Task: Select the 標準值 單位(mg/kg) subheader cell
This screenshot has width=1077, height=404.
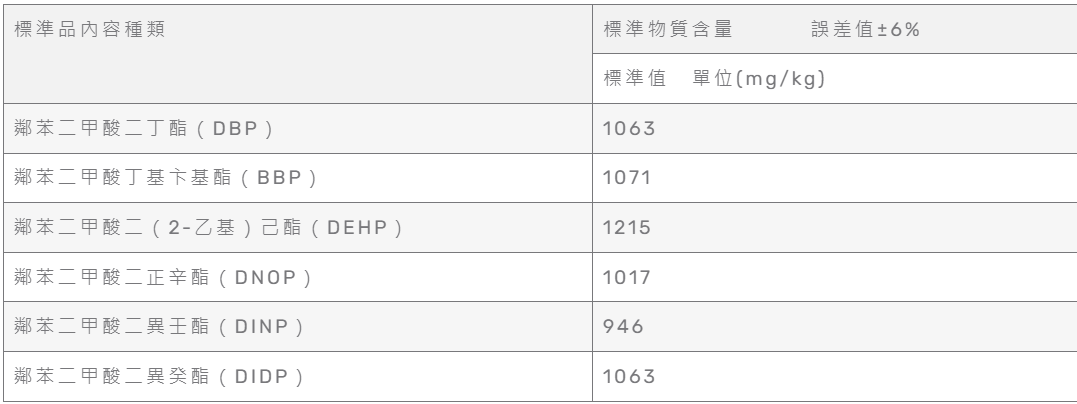Action: tap(835, 79)
